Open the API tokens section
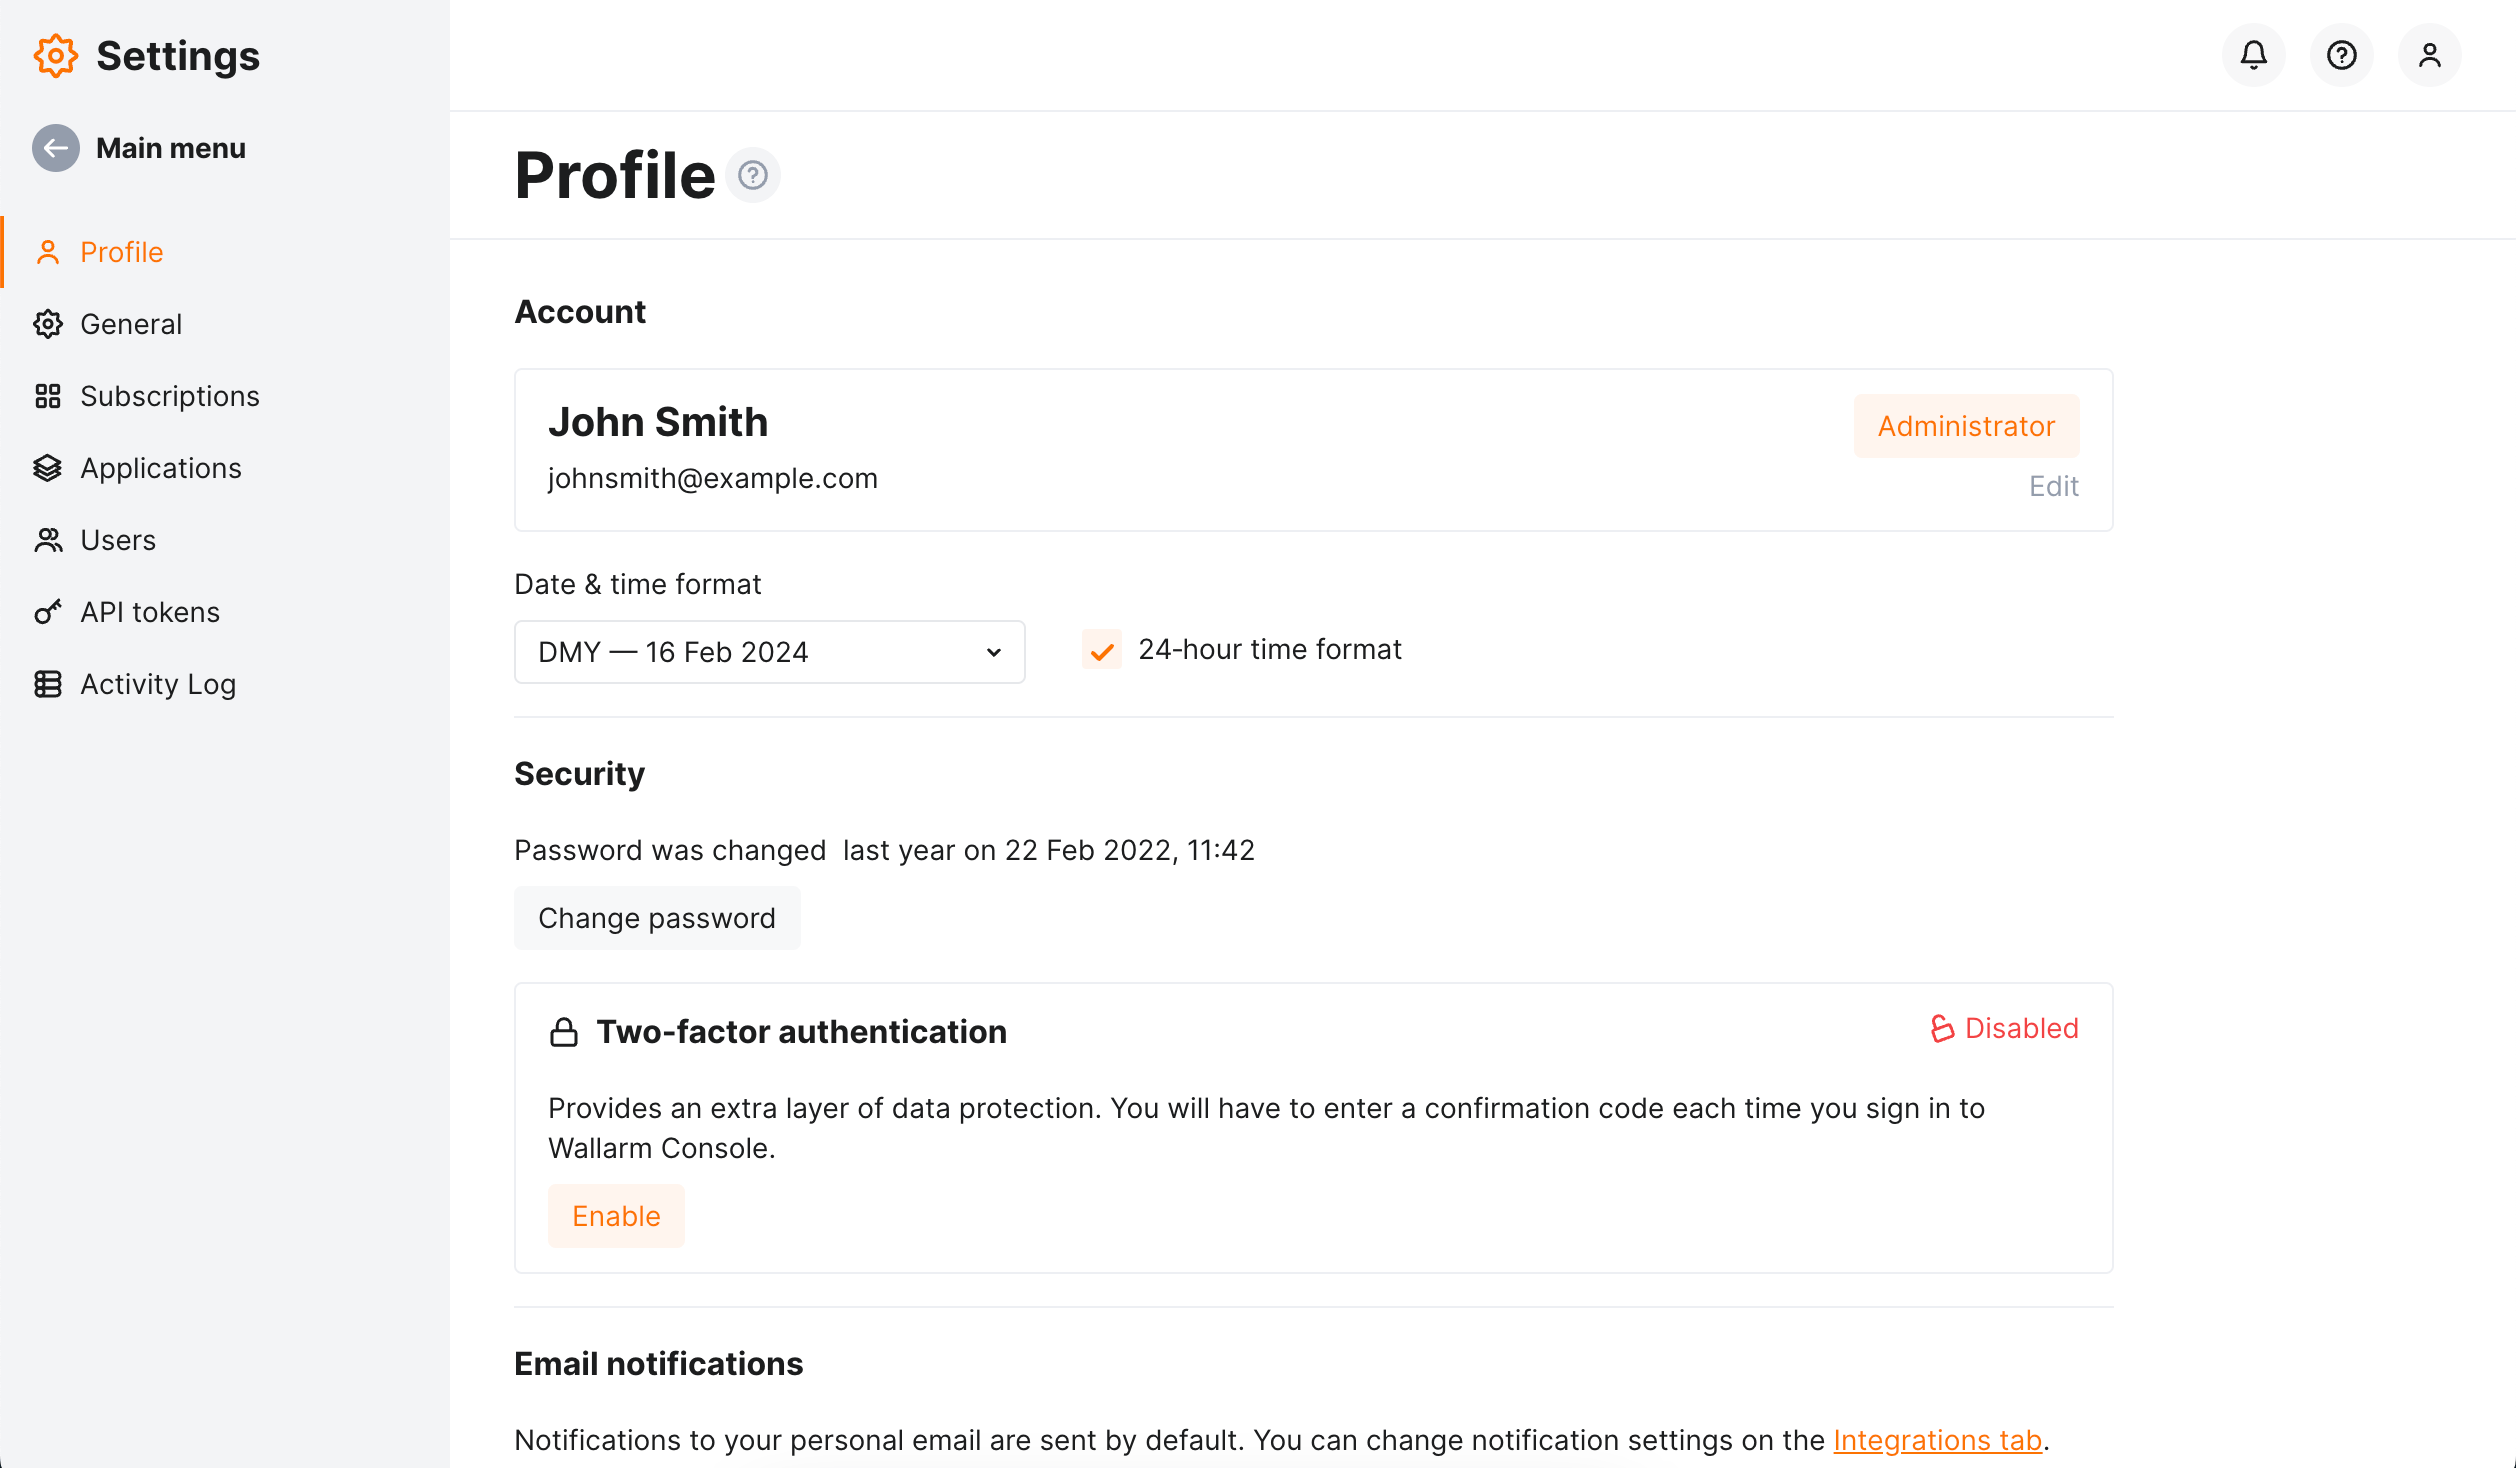The height and width of the screenshot is (1468, 2516). pyautogui.click(x=149, y=612)
